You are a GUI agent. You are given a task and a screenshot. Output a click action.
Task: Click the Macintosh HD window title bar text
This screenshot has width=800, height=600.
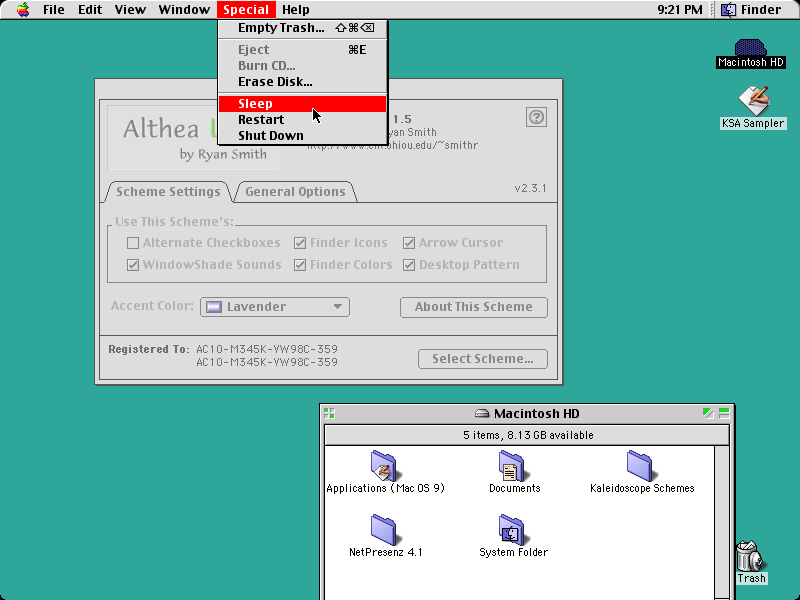click(536, 413)
